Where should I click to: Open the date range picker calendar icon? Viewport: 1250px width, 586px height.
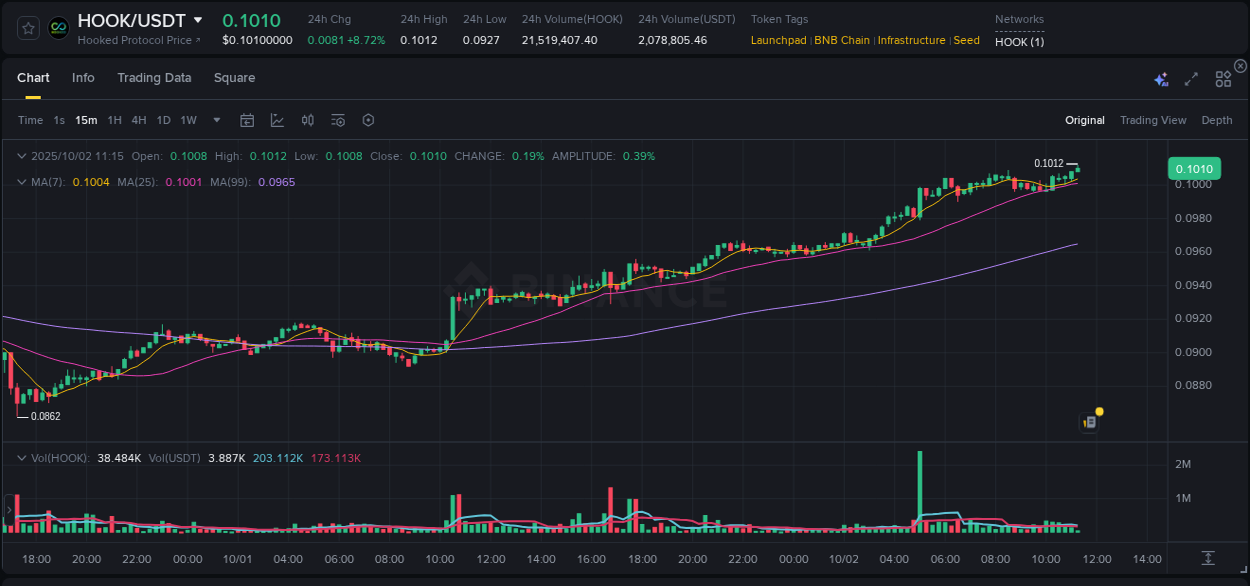[x=247, y=119]
